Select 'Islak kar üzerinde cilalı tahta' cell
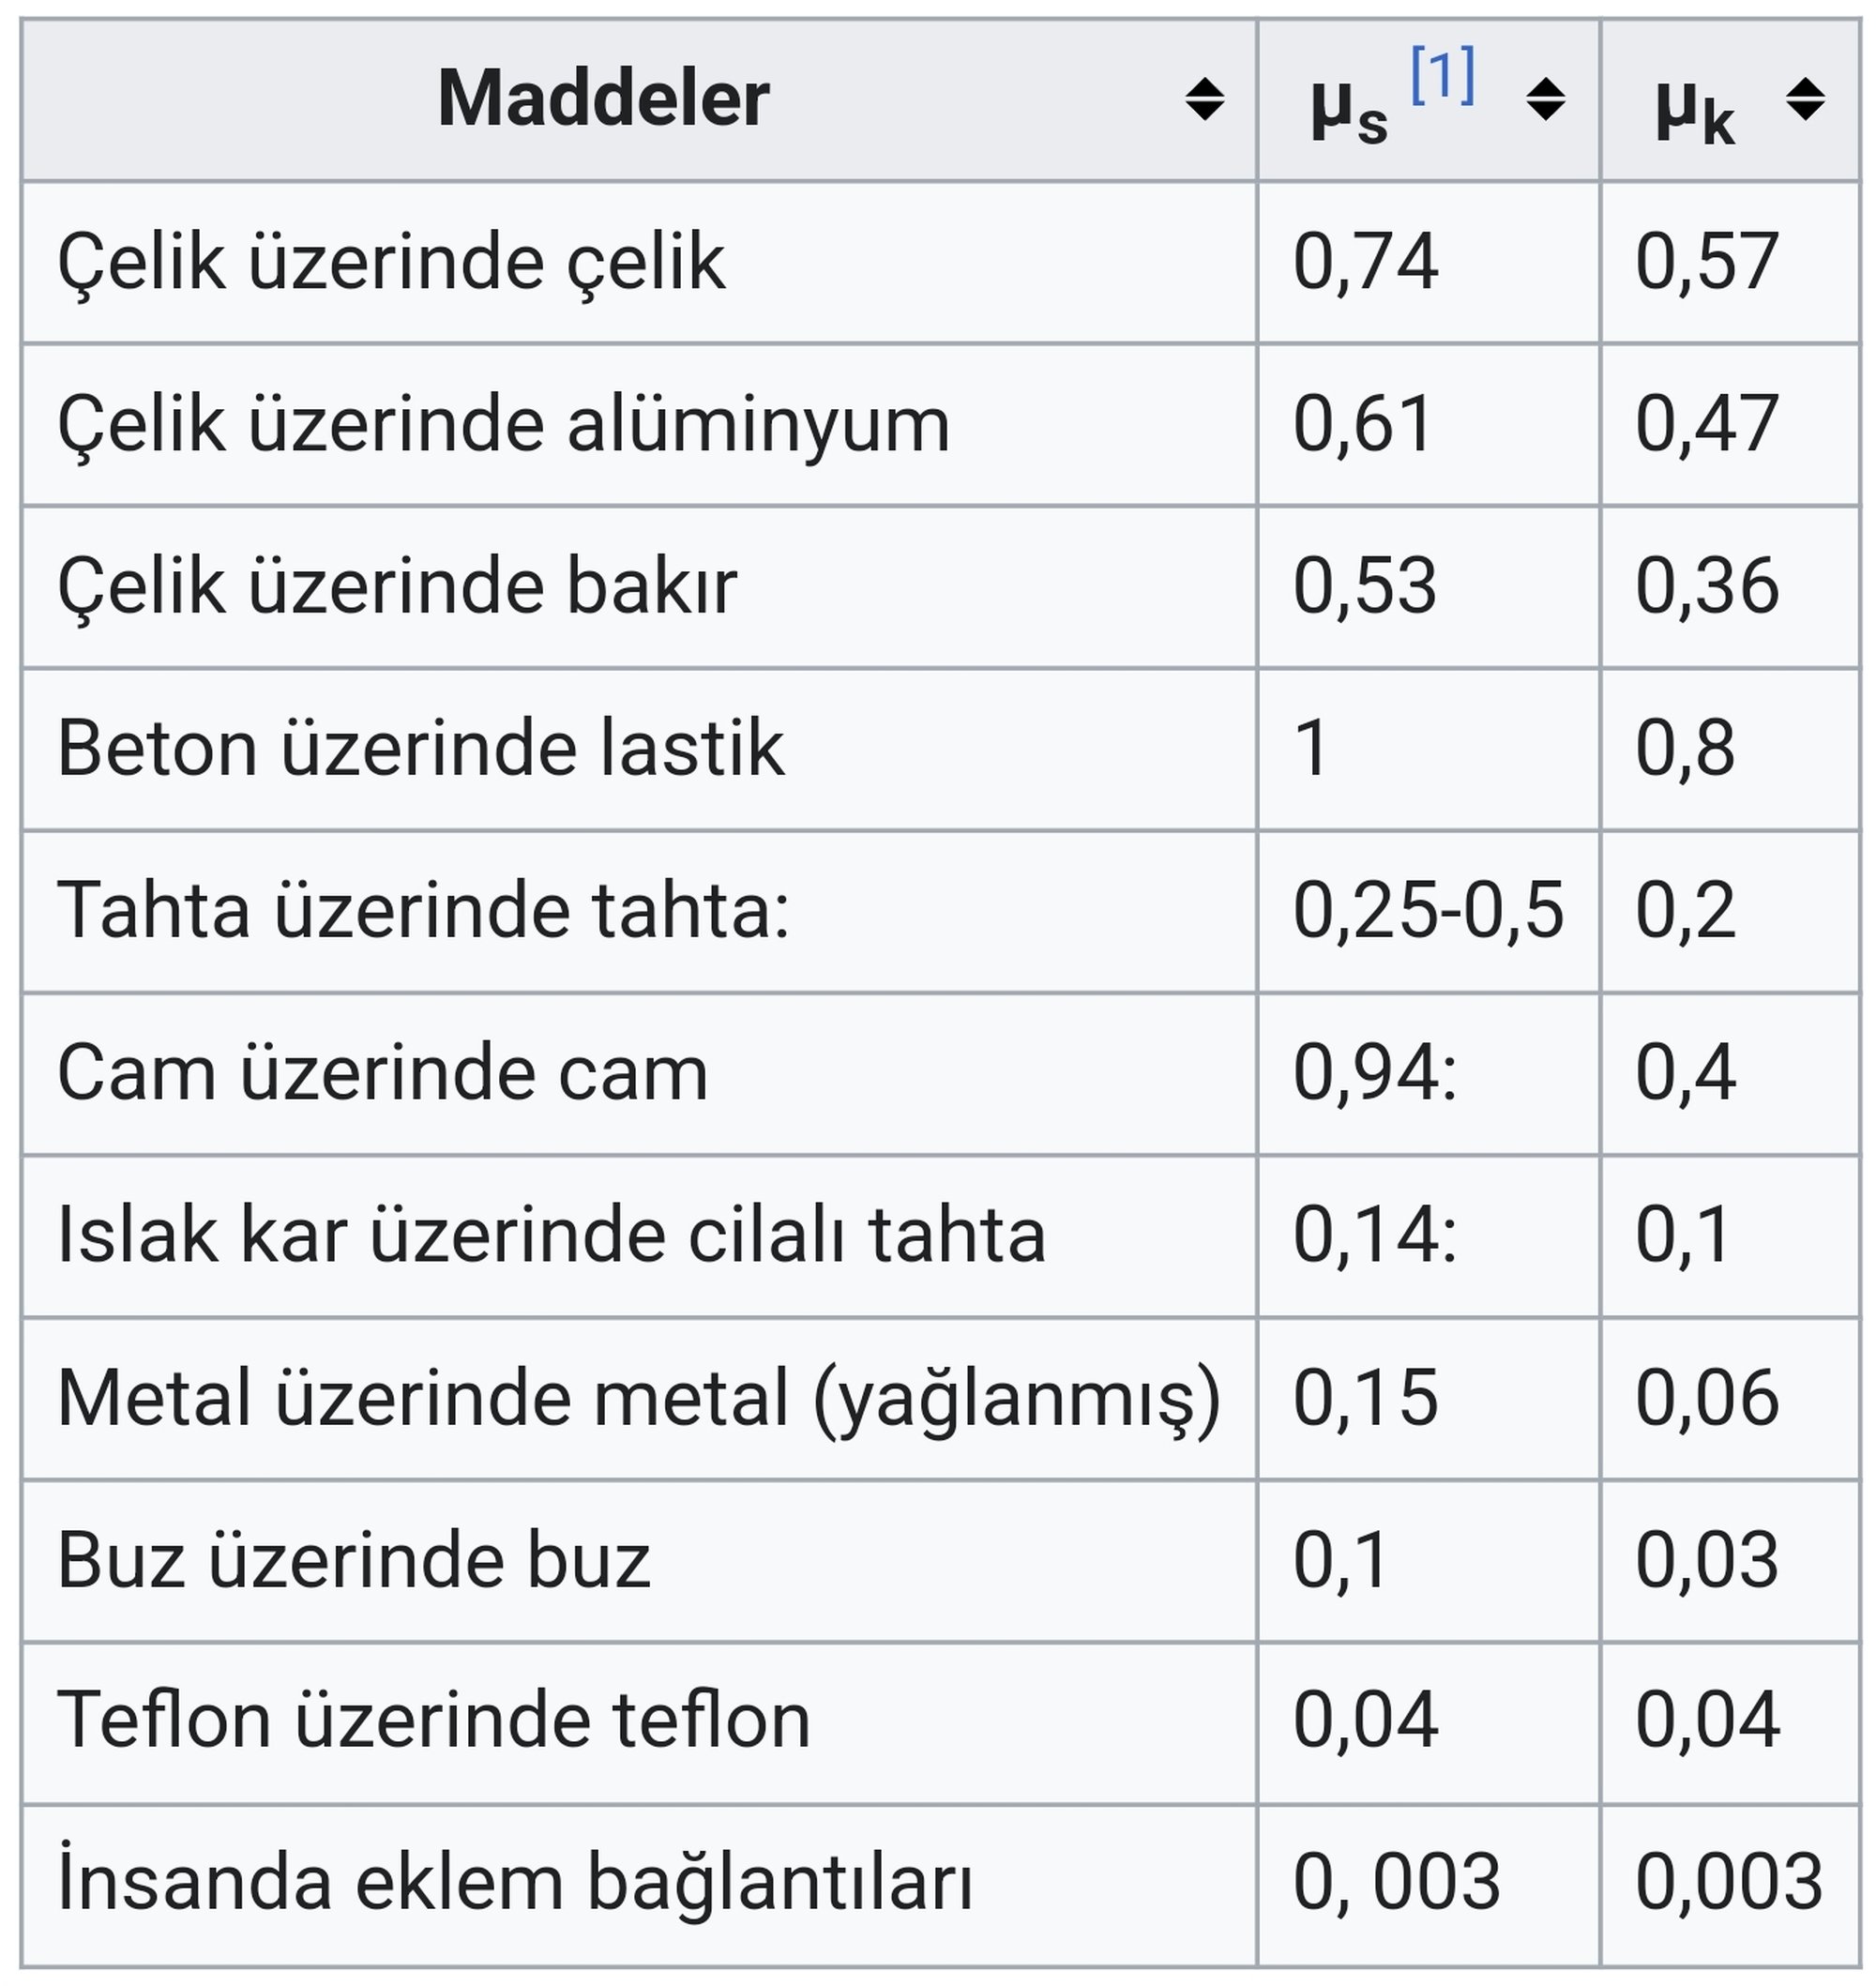This screenshot has height=1986, width=1876. [x=551, y=1236]
